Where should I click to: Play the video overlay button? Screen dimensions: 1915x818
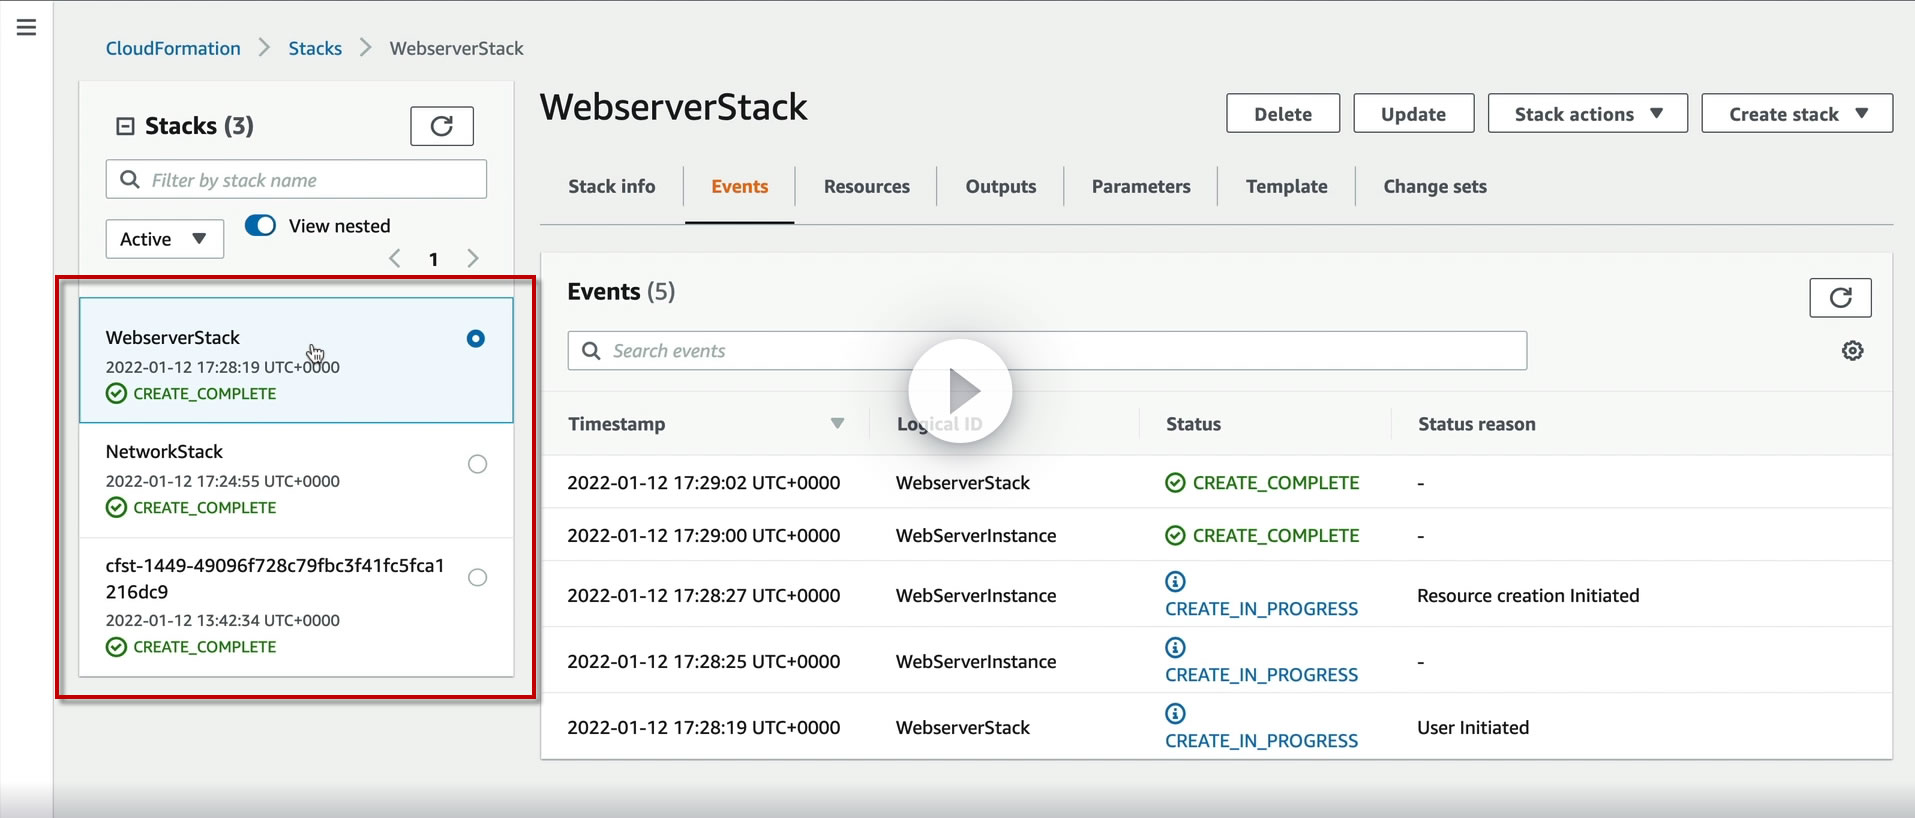[960, 391]
